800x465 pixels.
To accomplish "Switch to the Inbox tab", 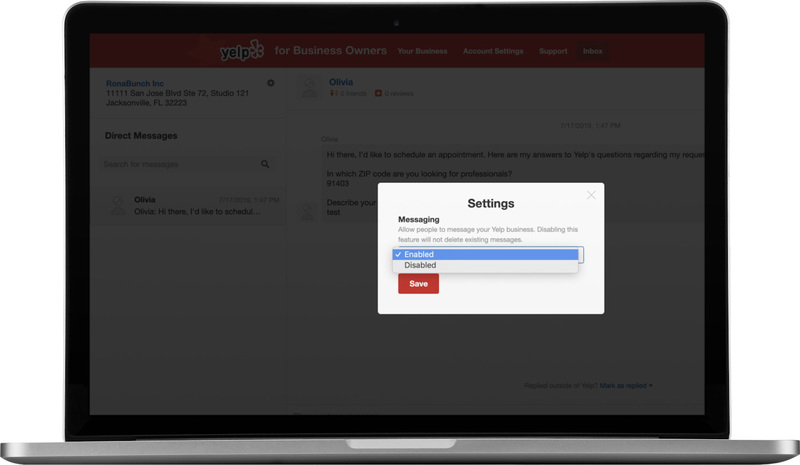I will pos(592,51).
